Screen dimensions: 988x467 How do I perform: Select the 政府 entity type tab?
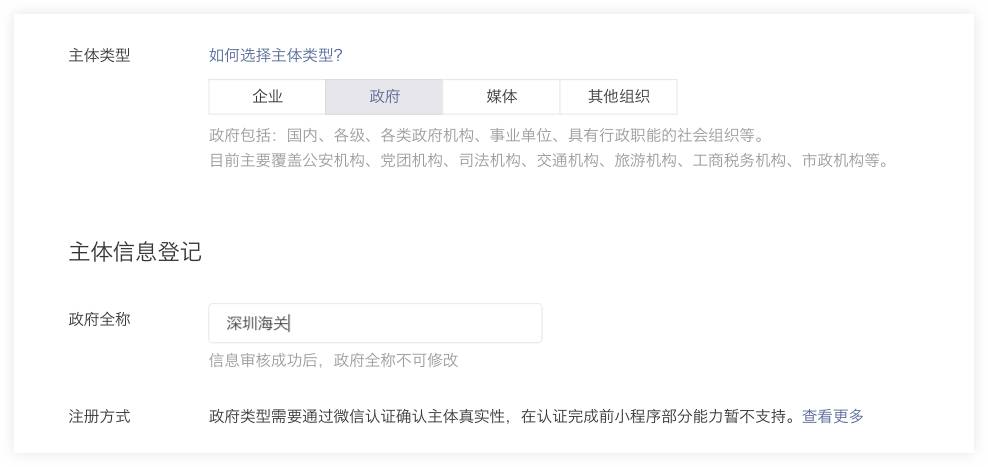tap(384, 97)
